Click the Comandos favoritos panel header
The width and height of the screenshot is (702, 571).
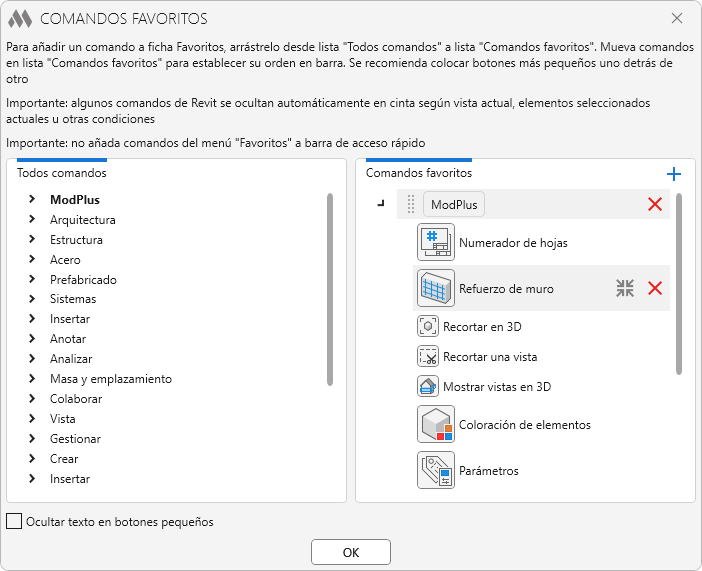pos(419,173)
